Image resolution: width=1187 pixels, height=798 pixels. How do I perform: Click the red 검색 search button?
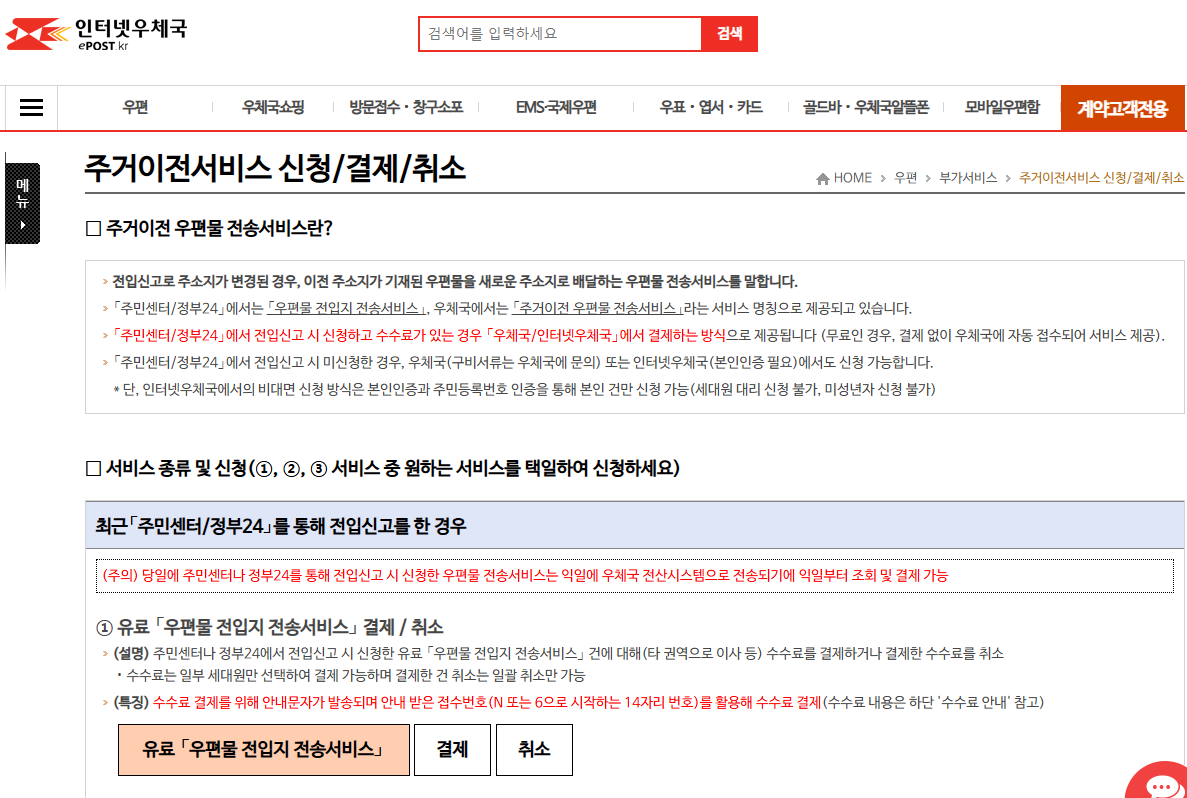pyautogui.click(x=729, y=33)
